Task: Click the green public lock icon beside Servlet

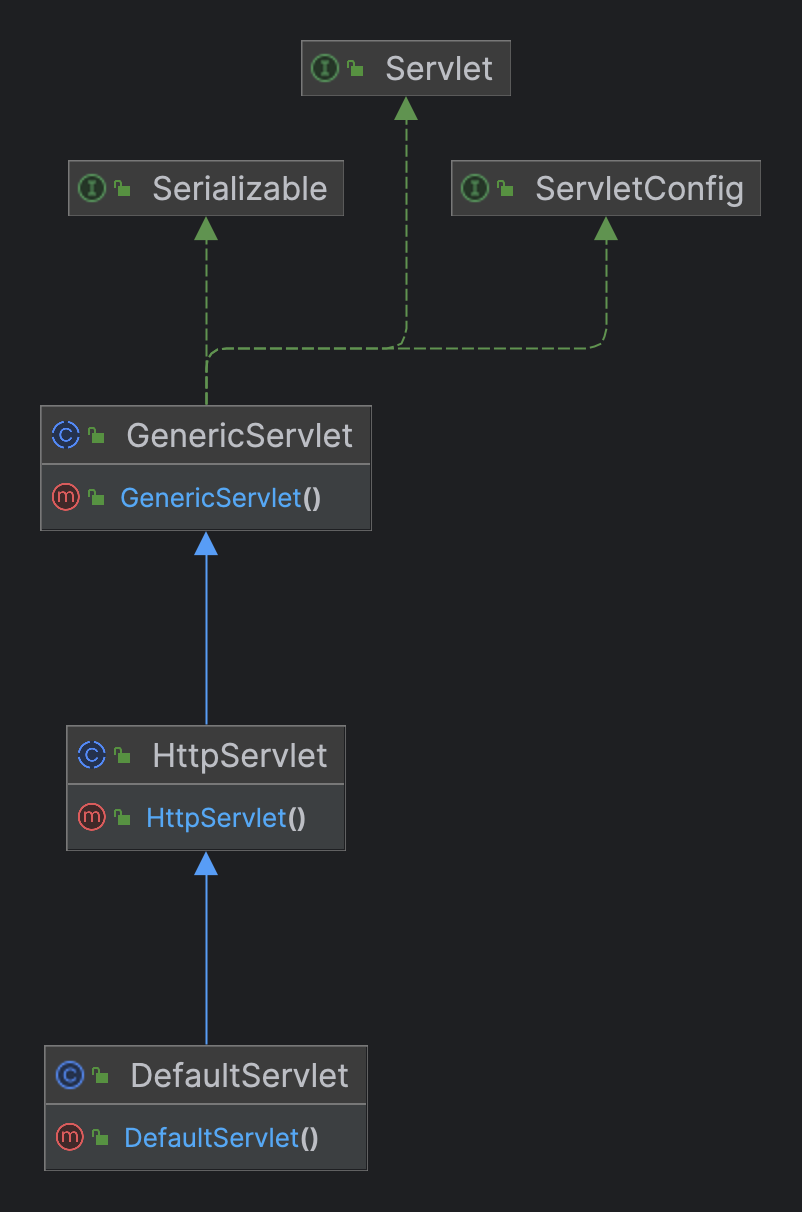Action: (x=355, y=69)
